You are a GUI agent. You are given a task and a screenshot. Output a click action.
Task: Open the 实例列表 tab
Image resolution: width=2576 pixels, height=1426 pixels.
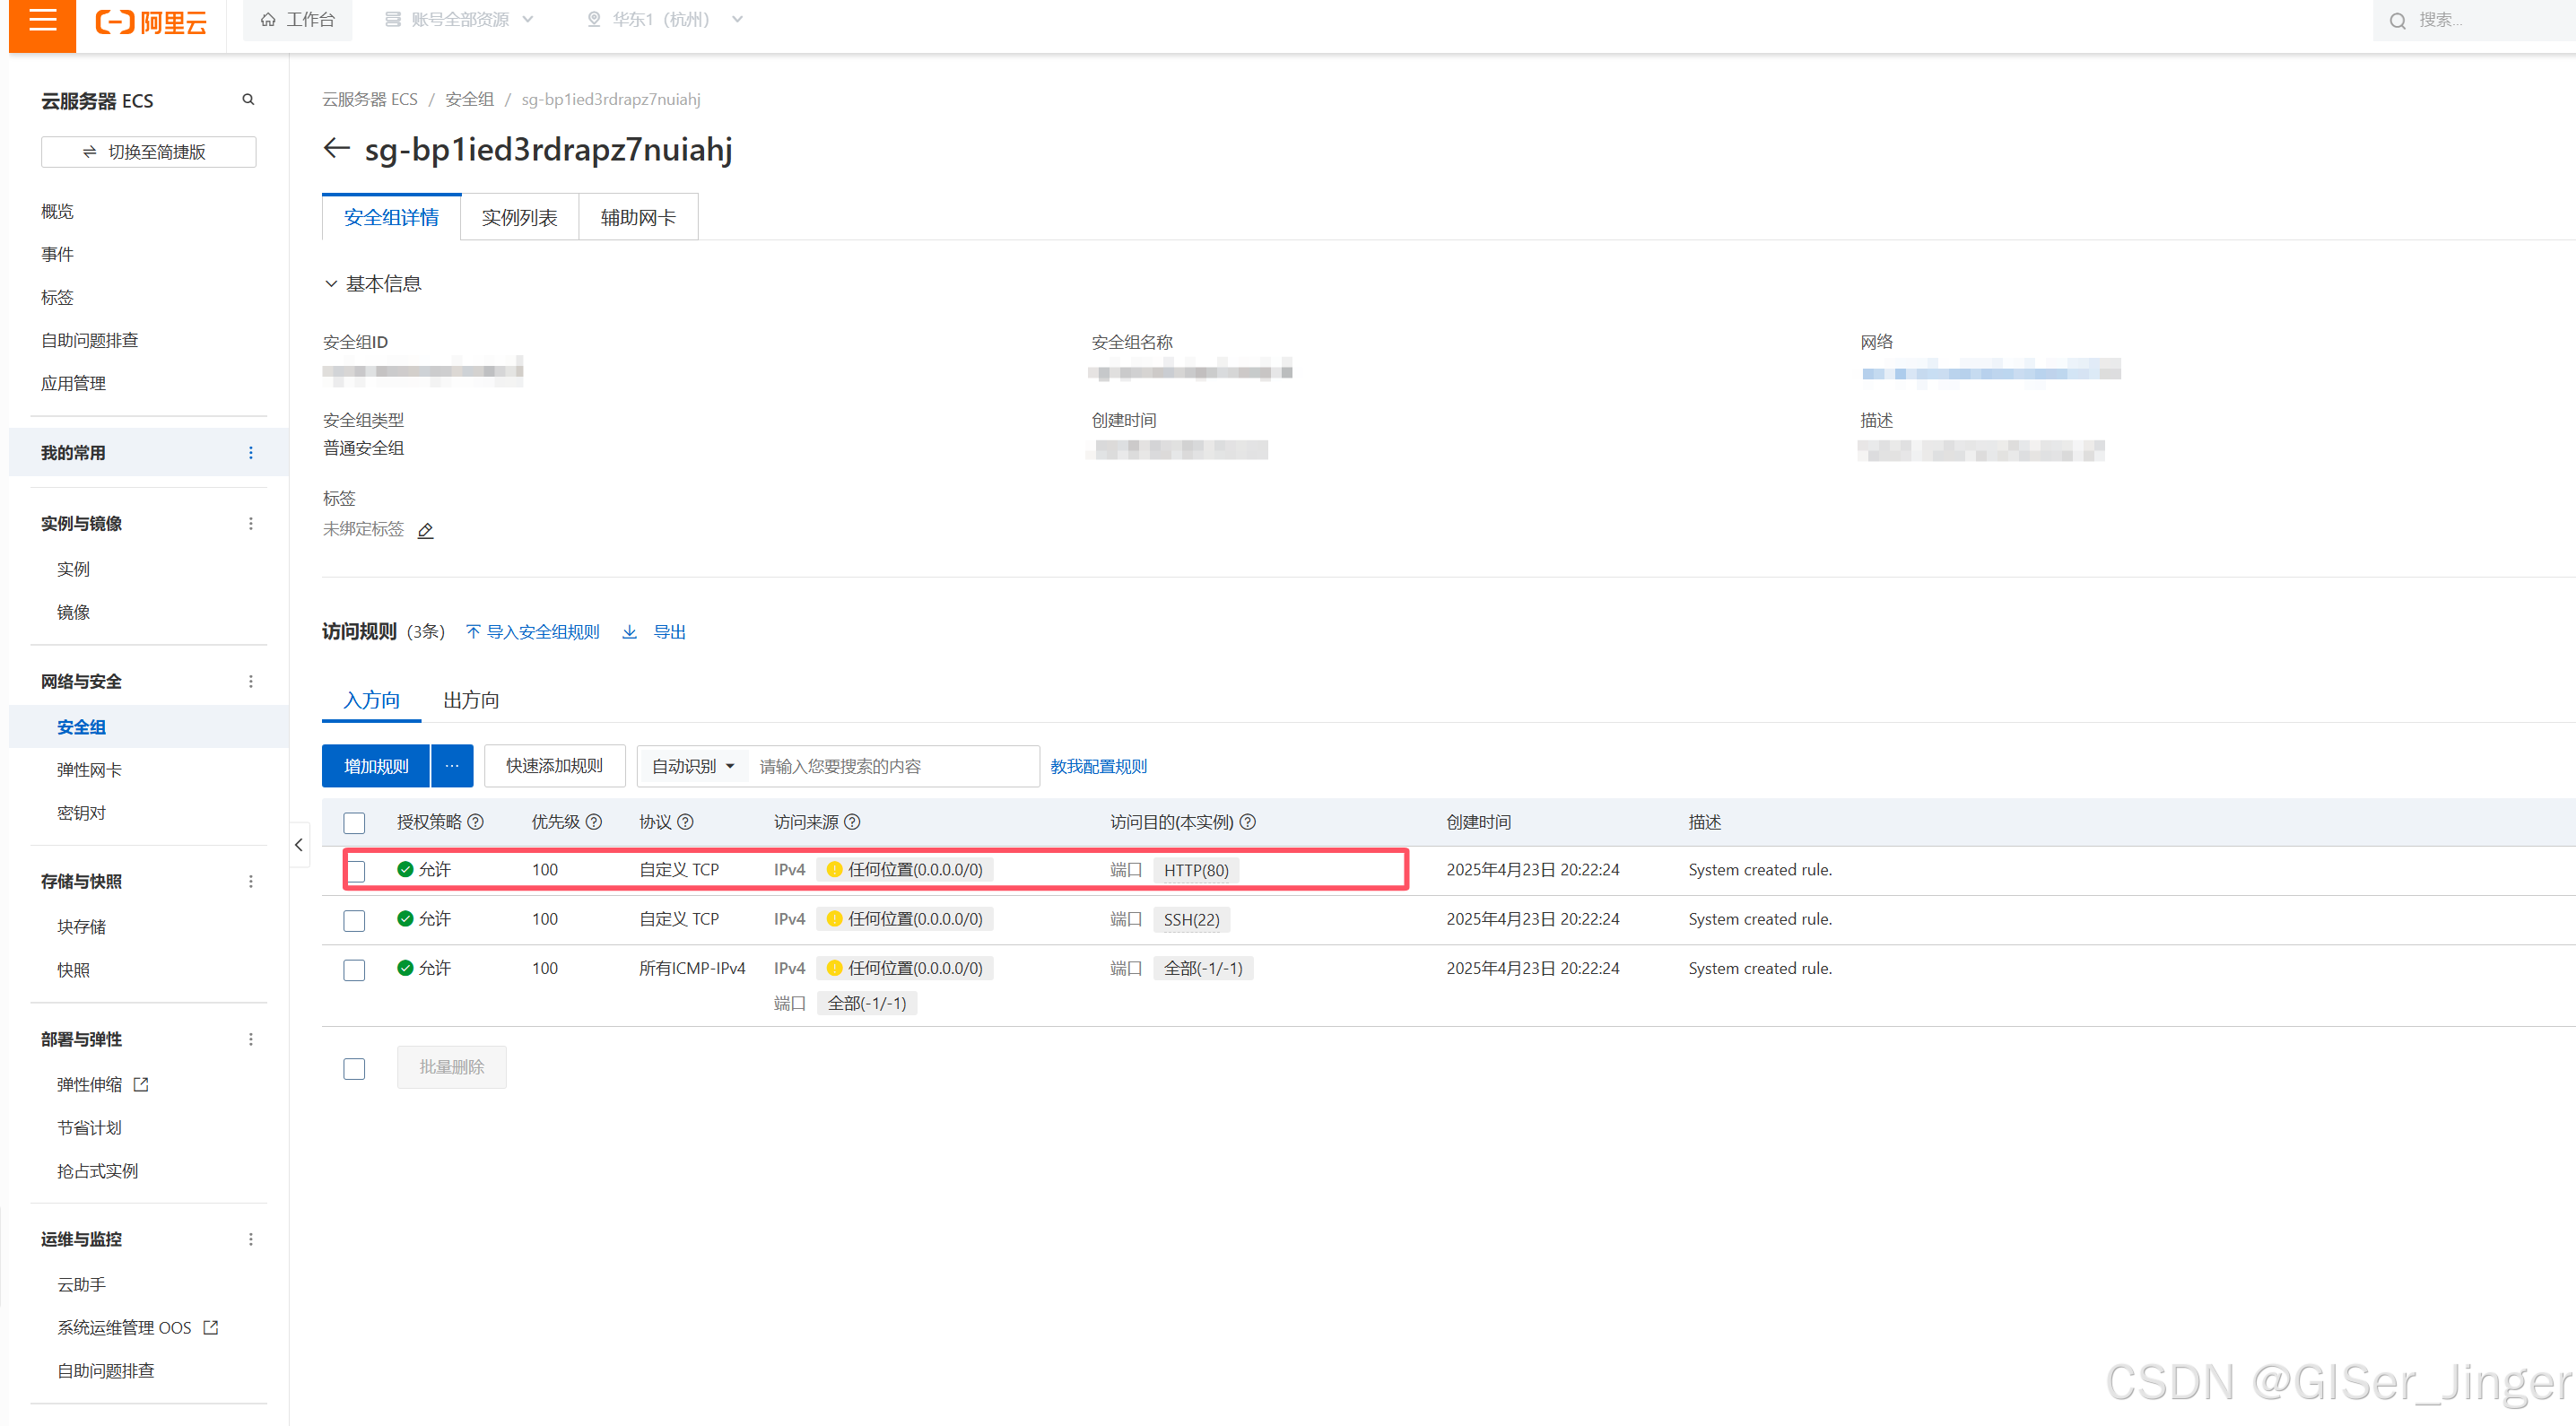point(519,218)
